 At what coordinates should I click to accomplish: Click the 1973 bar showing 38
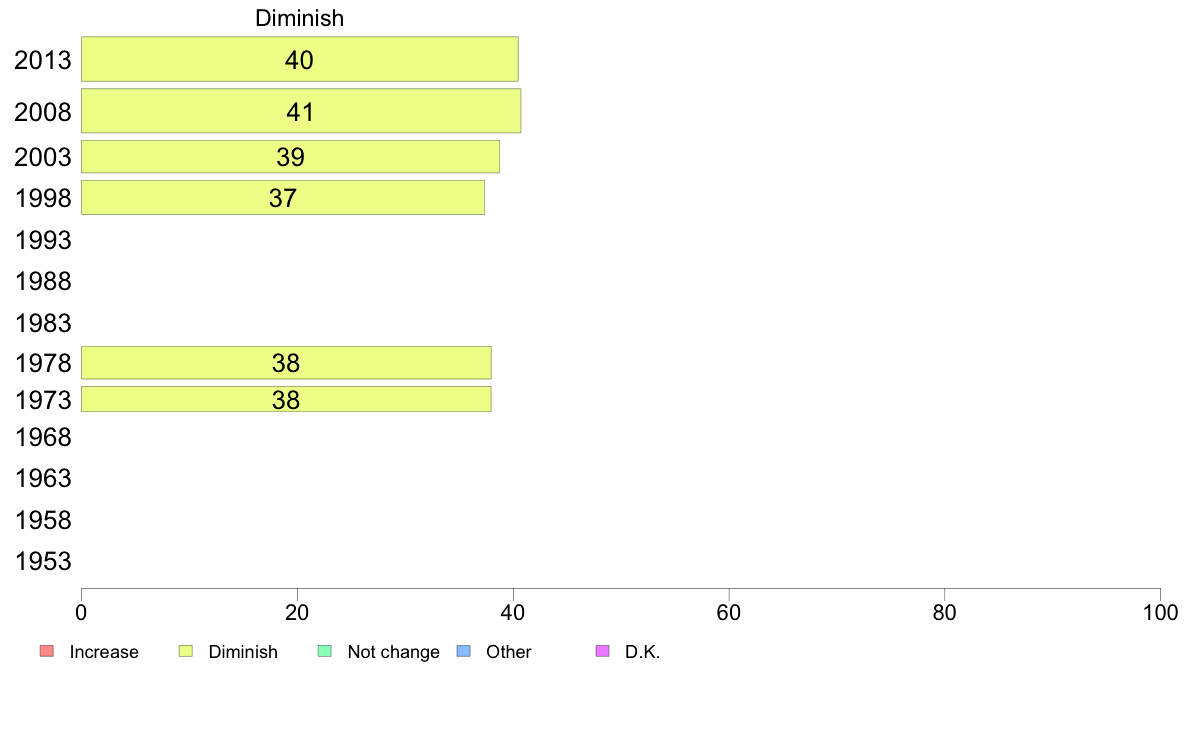[286, 399]
